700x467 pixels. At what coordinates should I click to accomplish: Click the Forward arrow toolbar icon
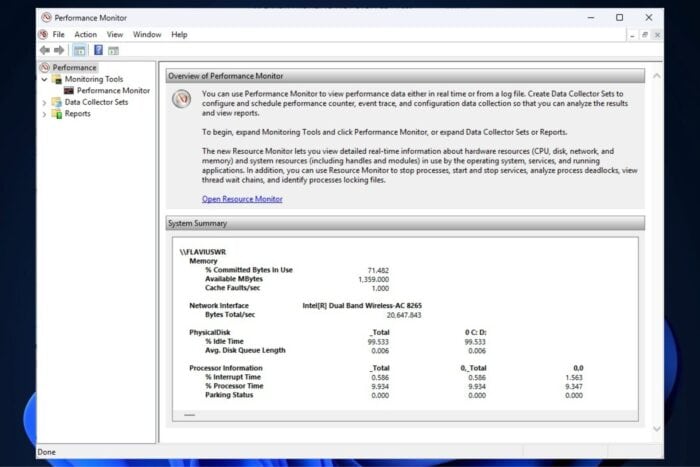tap(59, 50)
